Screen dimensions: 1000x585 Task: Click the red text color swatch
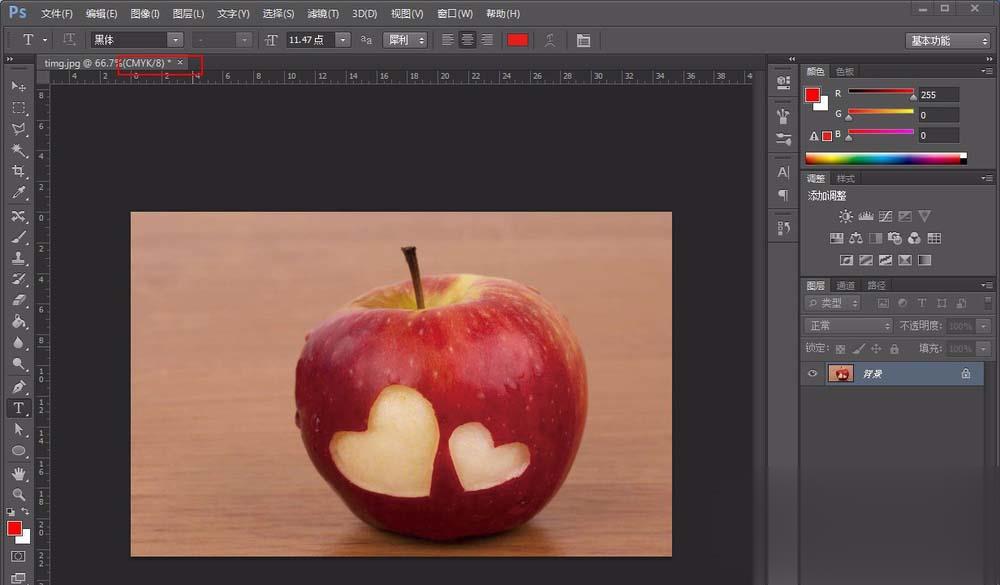517,40
